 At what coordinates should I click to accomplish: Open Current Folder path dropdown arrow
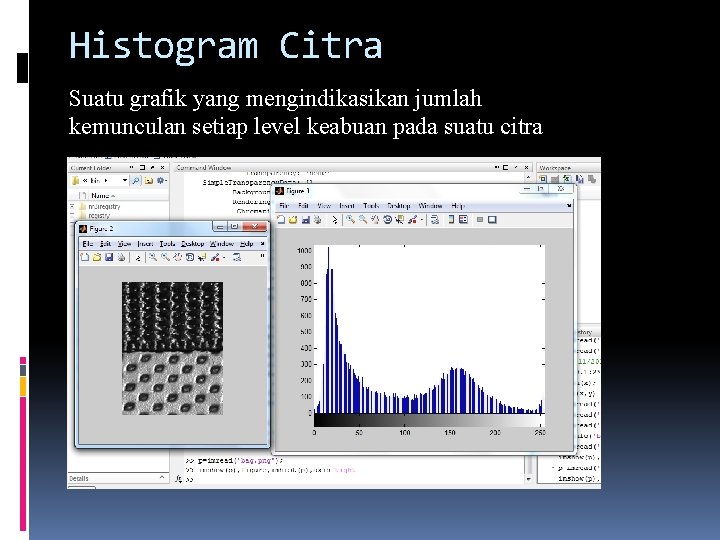pyautogui.click(x=124, y=180)
